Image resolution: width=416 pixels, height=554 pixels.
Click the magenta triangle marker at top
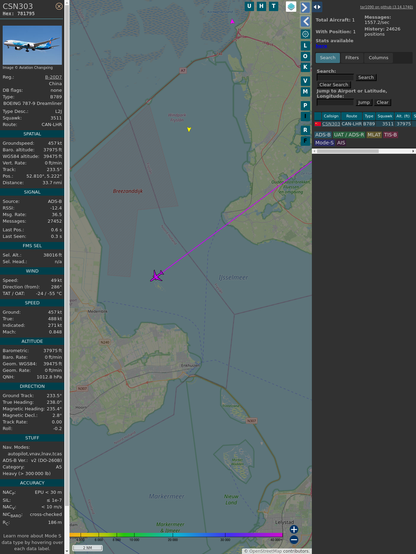pyautogui.click(x=232, y=22)
